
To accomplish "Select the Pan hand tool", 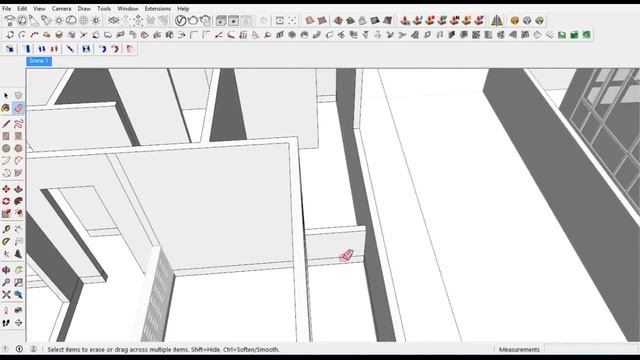I will coord(18,270).
